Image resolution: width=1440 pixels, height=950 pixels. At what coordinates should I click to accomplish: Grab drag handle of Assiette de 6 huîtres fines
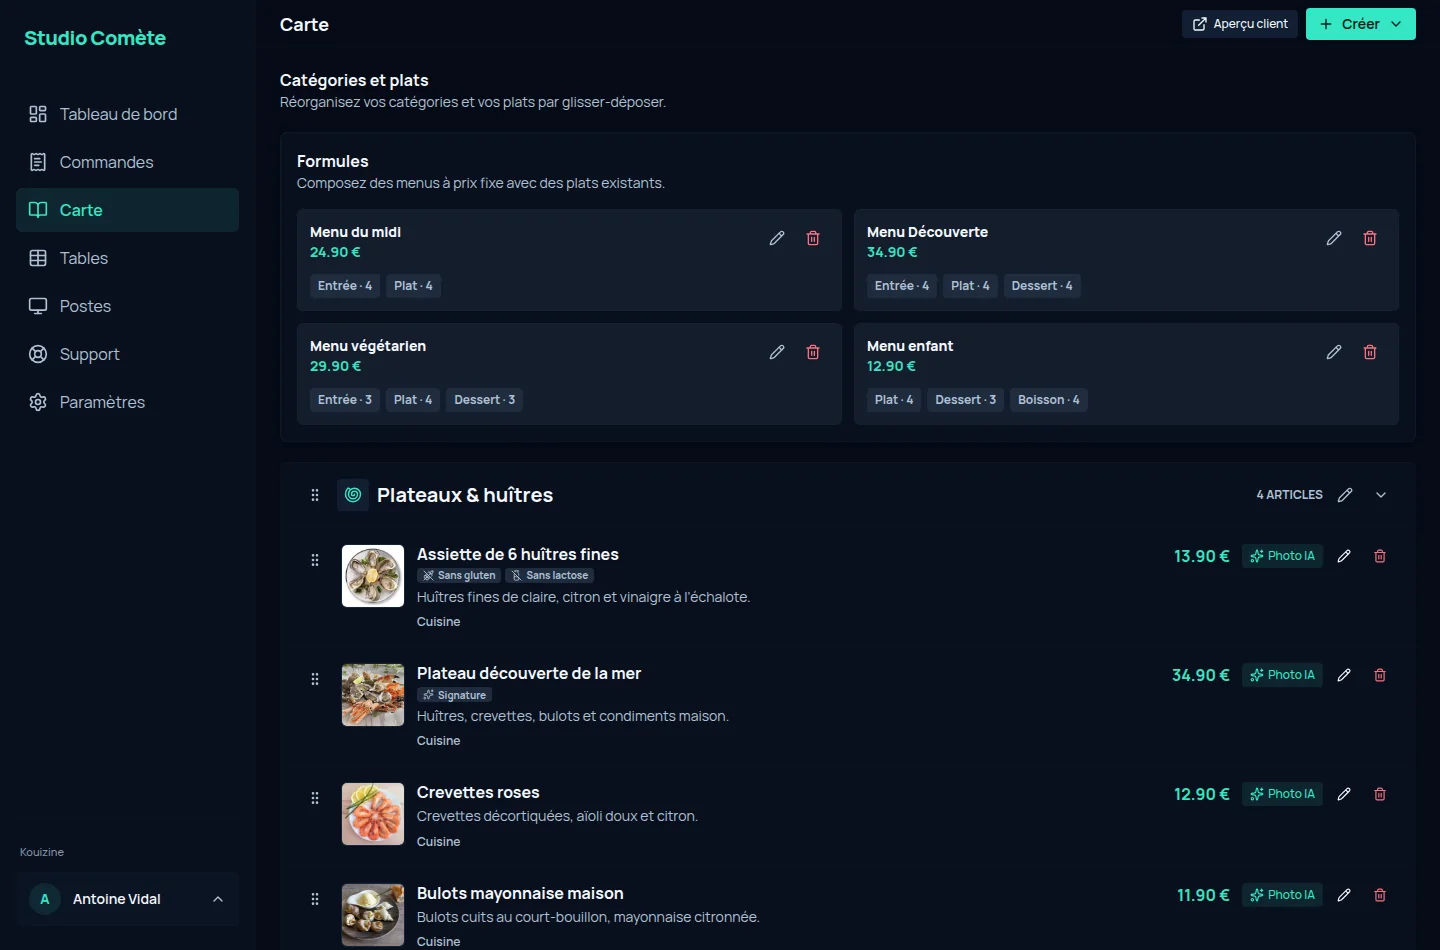[x=315, y=560]
